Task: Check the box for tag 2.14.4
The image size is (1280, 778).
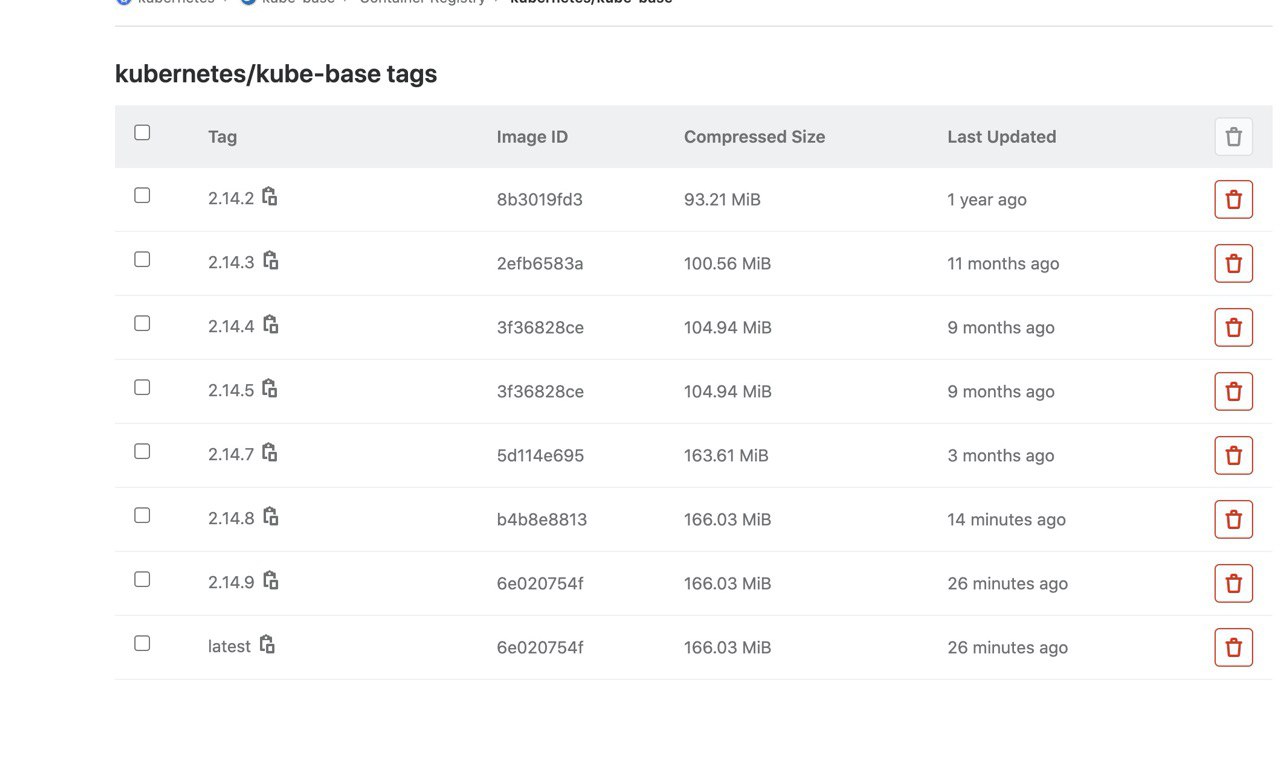Action: click(x=142, y=324)
